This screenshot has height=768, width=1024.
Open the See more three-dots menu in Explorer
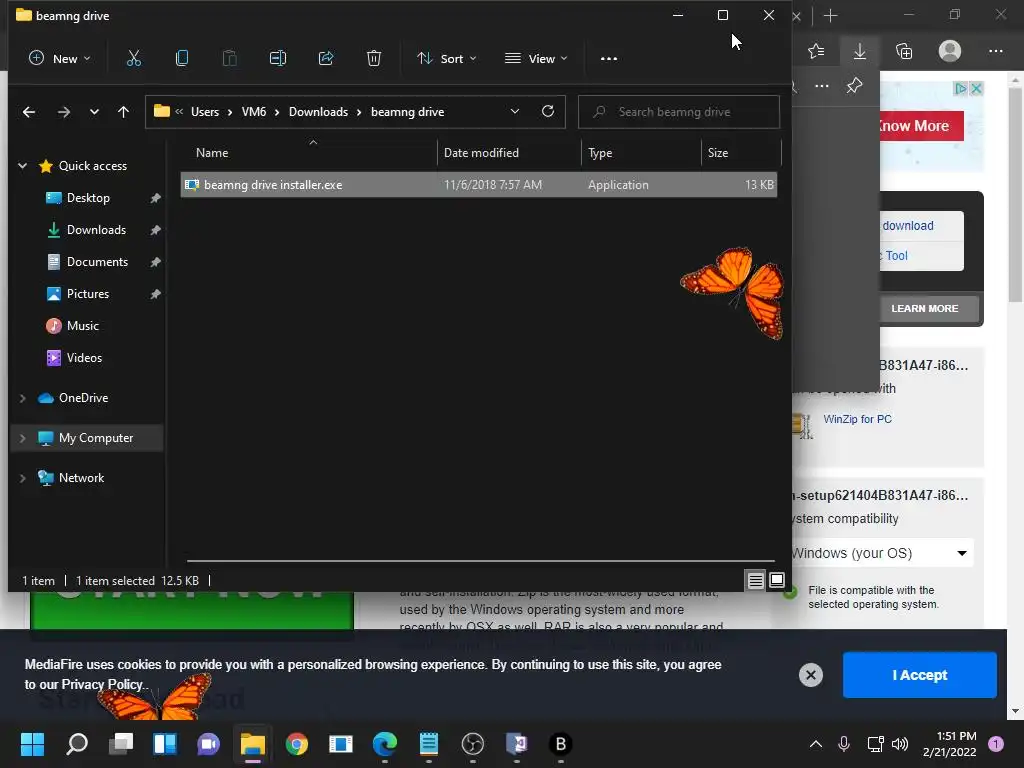point(609,58)
